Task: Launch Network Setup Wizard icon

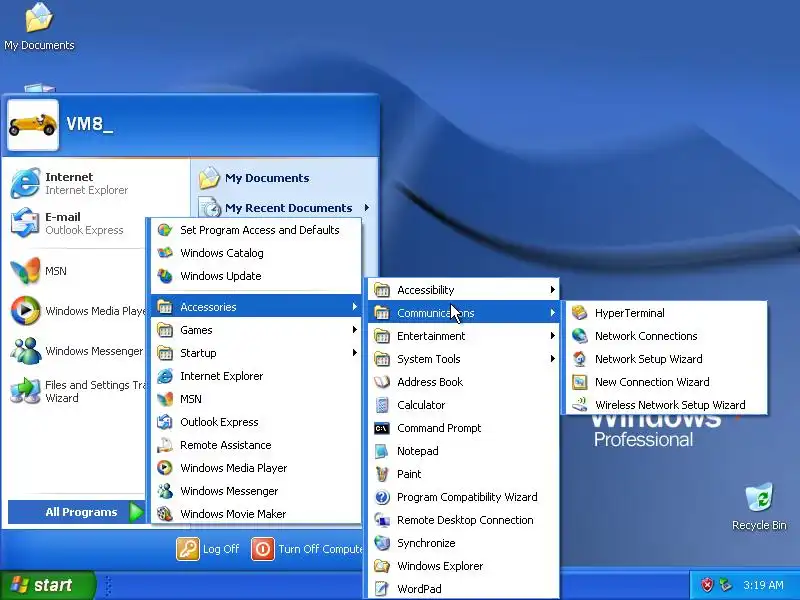Action: 580,359
